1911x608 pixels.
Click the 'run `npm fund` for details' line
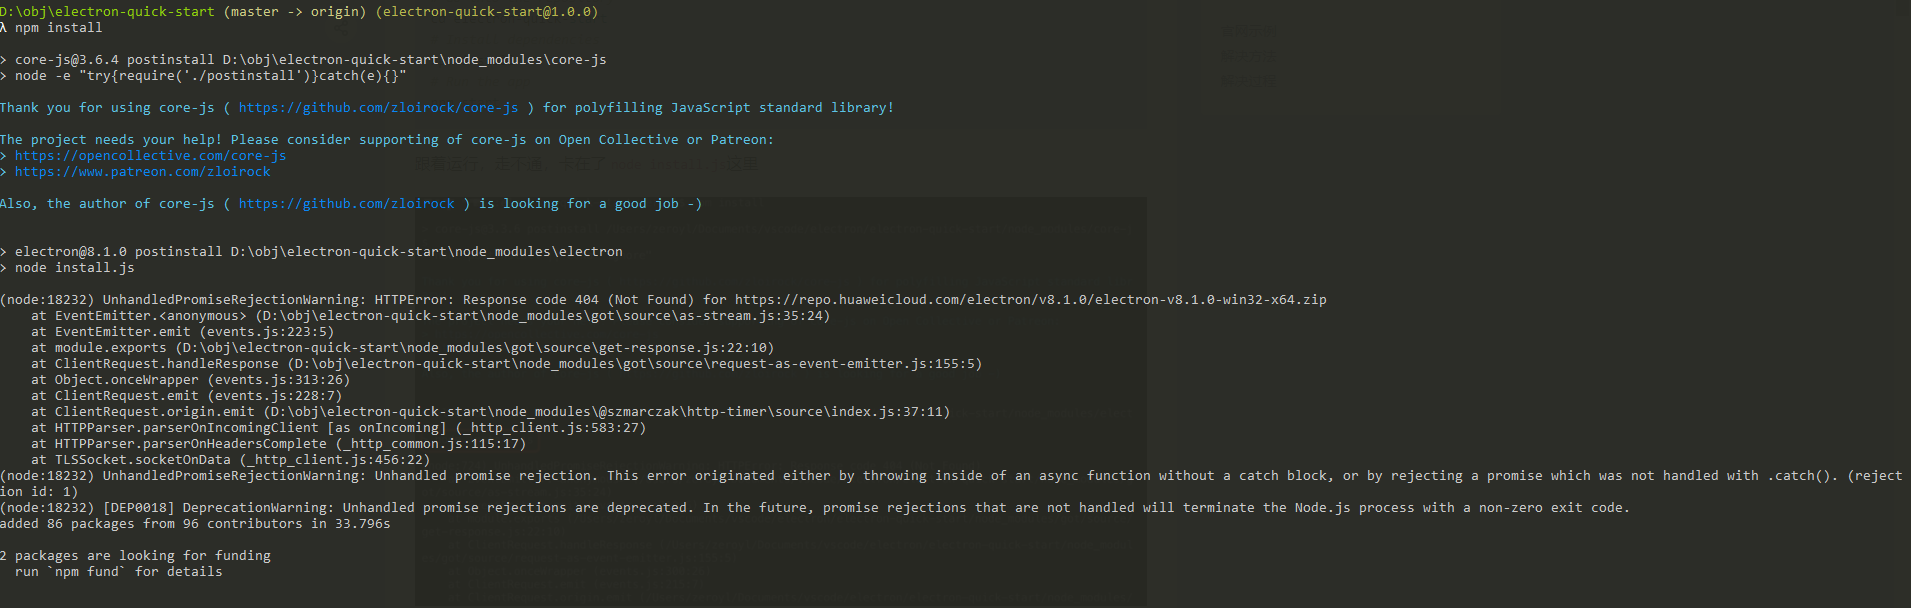(x=118, y=572)
